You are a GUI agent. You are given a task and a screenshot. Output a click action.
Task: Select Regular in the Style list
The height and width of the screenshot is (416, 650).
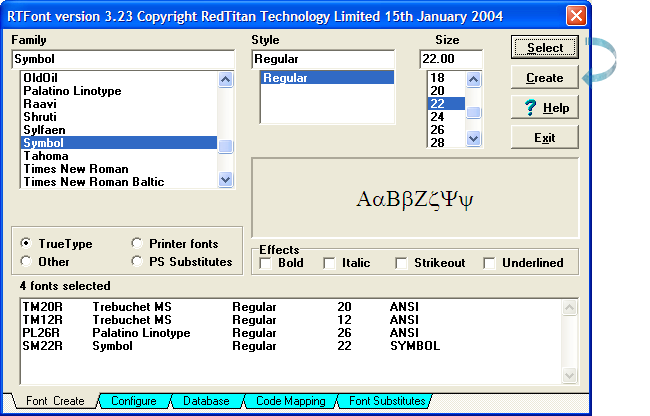pyautogui.click(x=327, y=77)
